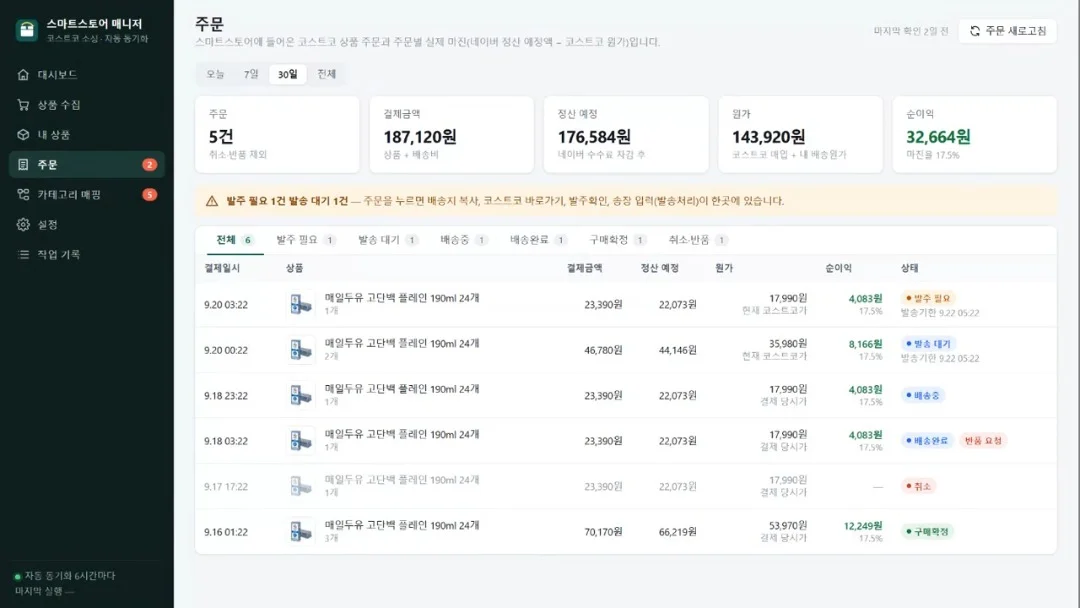1080x608 pixels.
Task: Click the 설정 gear icon
Action: coord(23,224)
